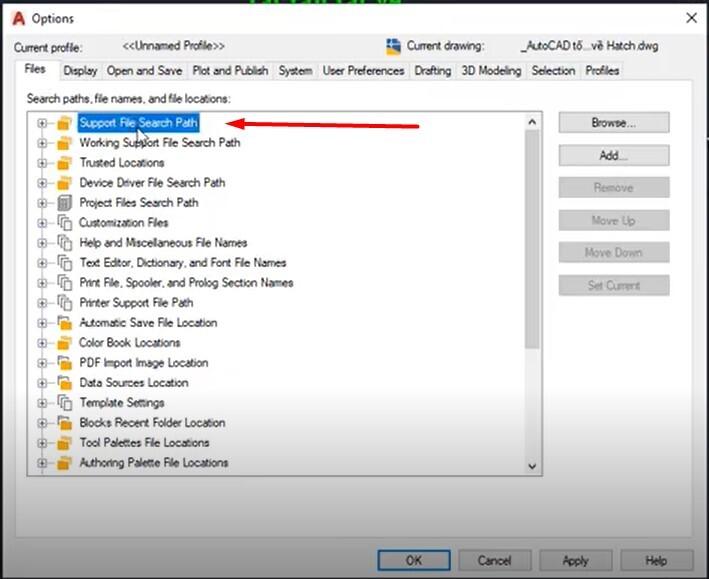Screen dimensions: 709x579
Task: Select the System tab
Action: pos(295,71)
